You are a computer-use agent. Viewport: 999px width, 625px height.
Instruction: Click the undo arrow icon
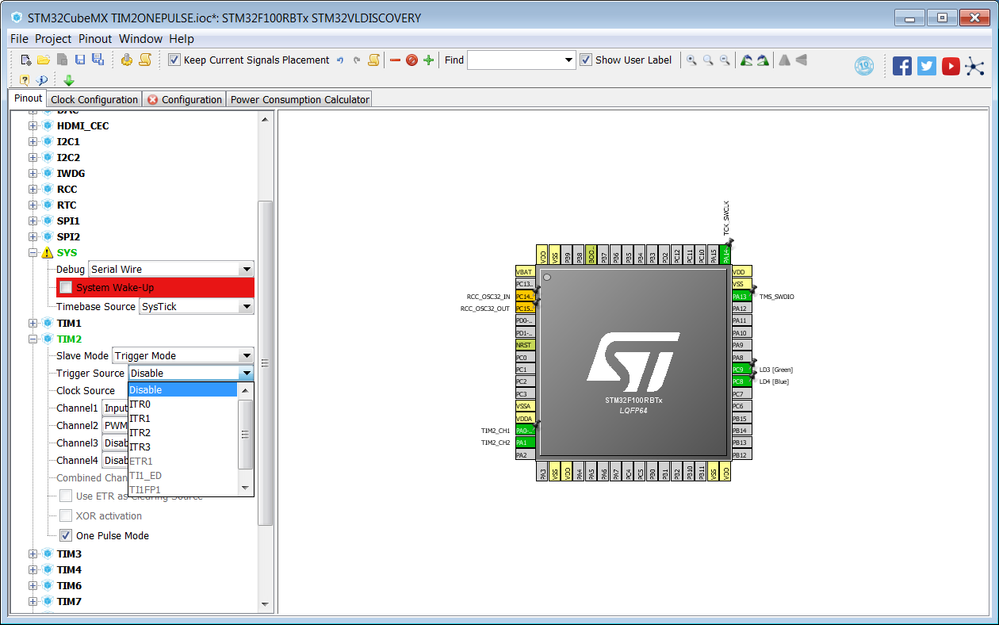click(340, 61)
